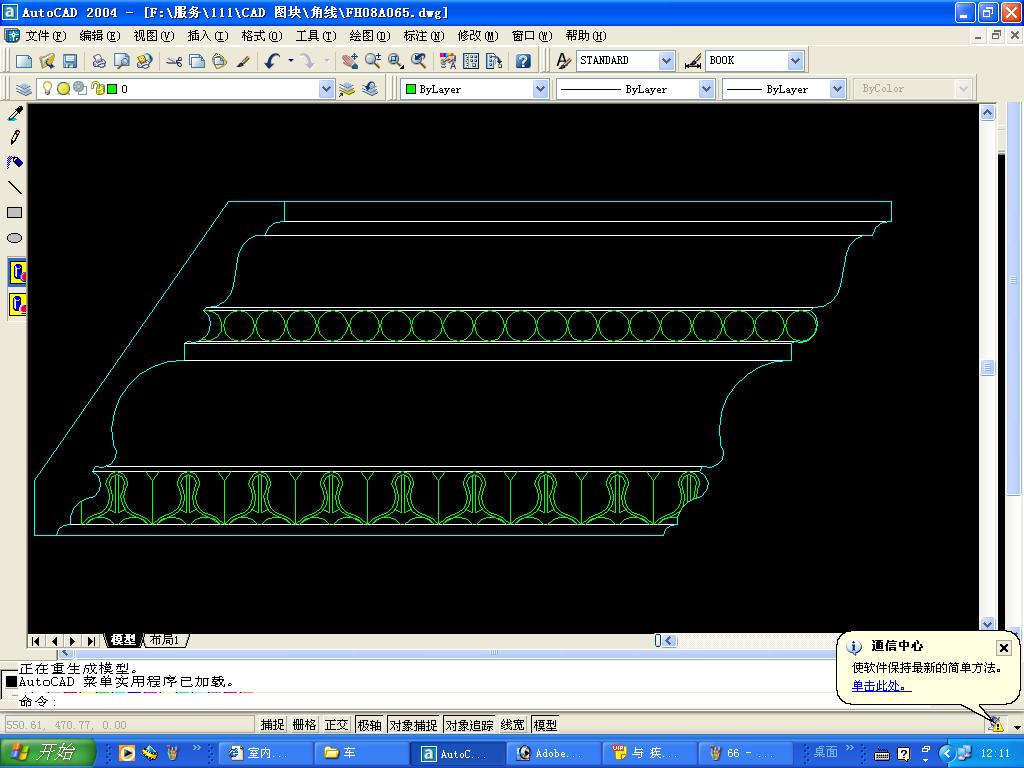Select the Line tool in left toolbar
Screen dimensions: 1024x768
[15, 187]
